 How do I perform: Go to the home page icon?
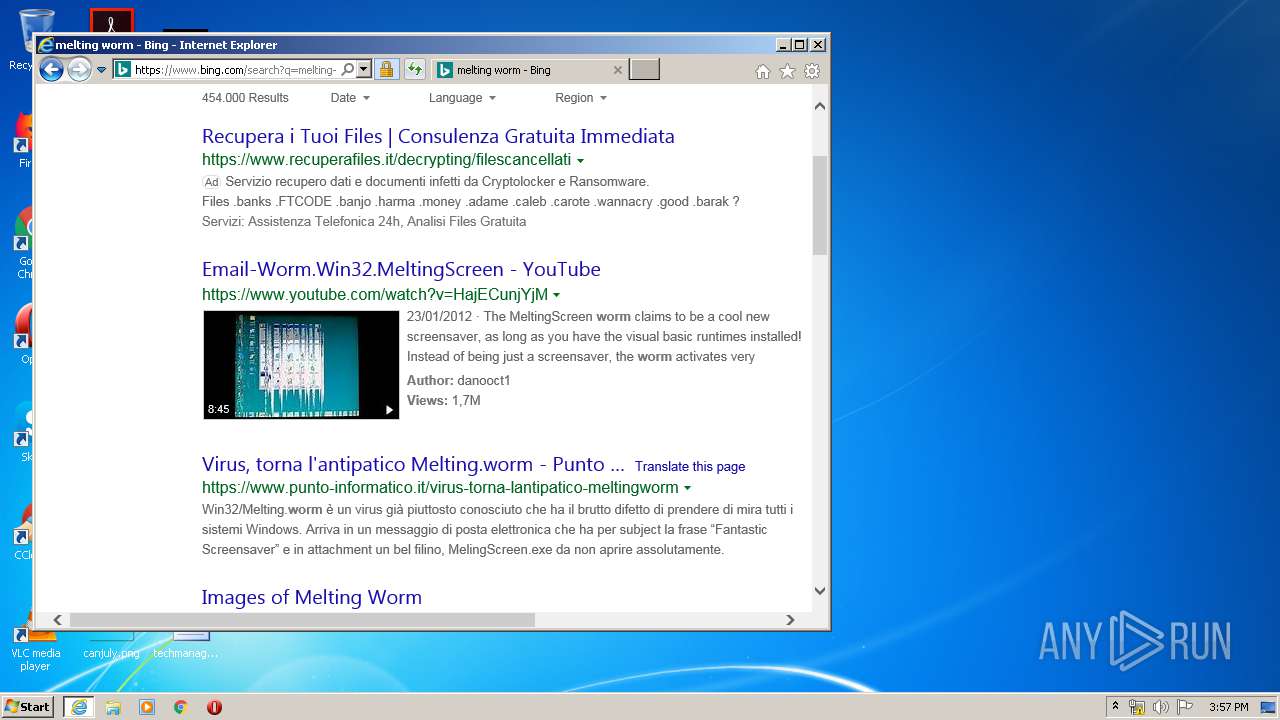click(763, 71)
